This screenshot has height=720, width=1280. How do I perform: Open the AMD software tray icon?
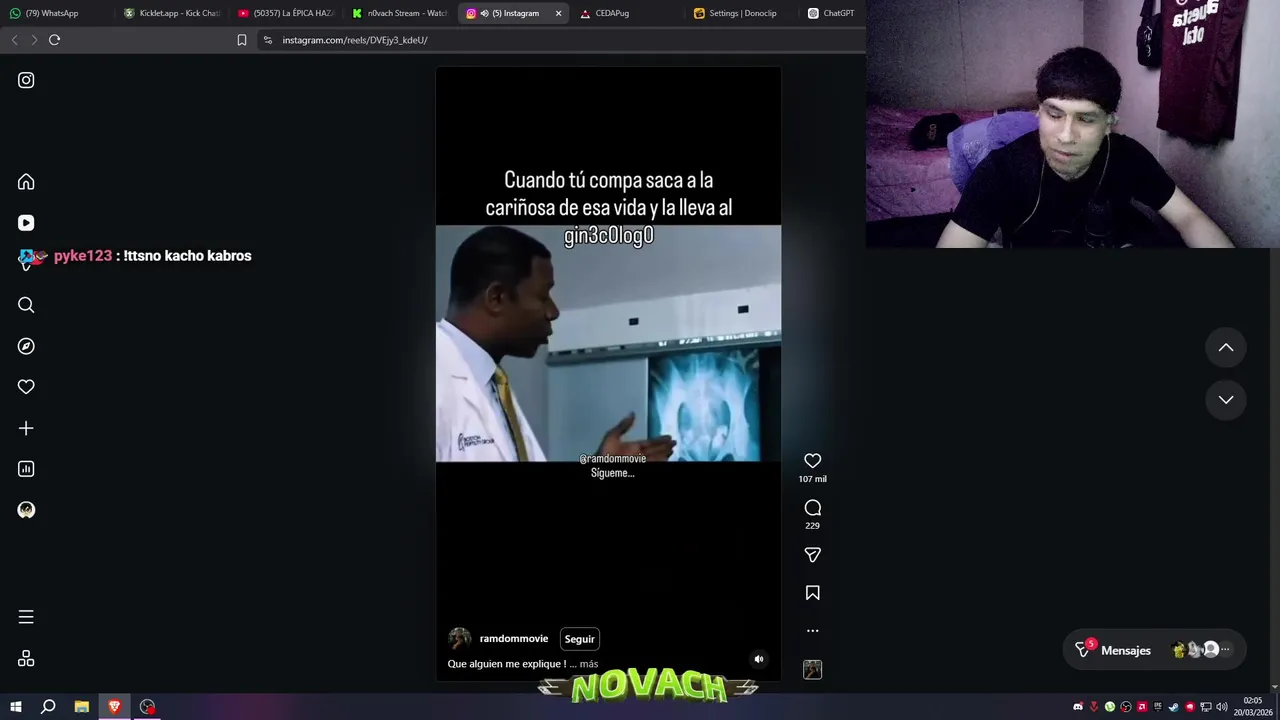click(1142, 707)
